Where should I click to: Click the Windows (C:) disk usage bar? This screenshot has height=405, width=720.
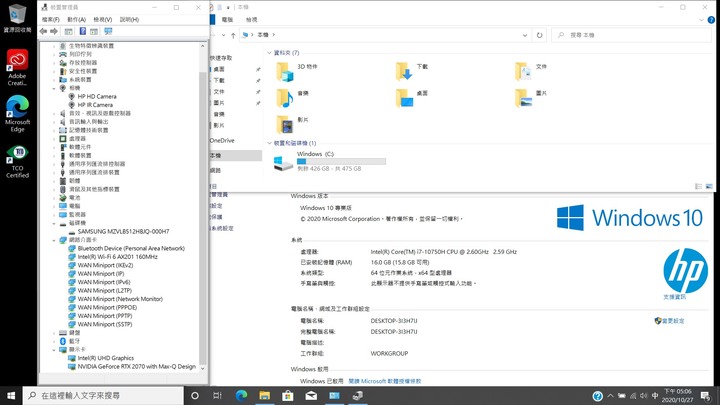coord(341,162)
